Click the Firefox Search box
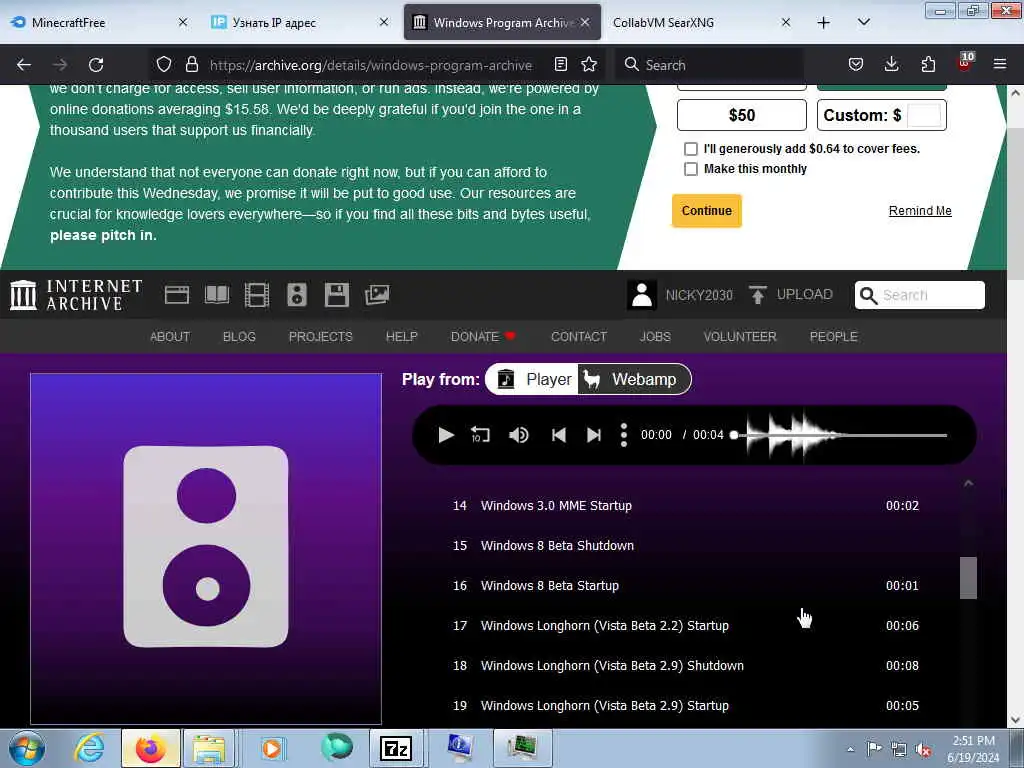 [x=712, y=65]
